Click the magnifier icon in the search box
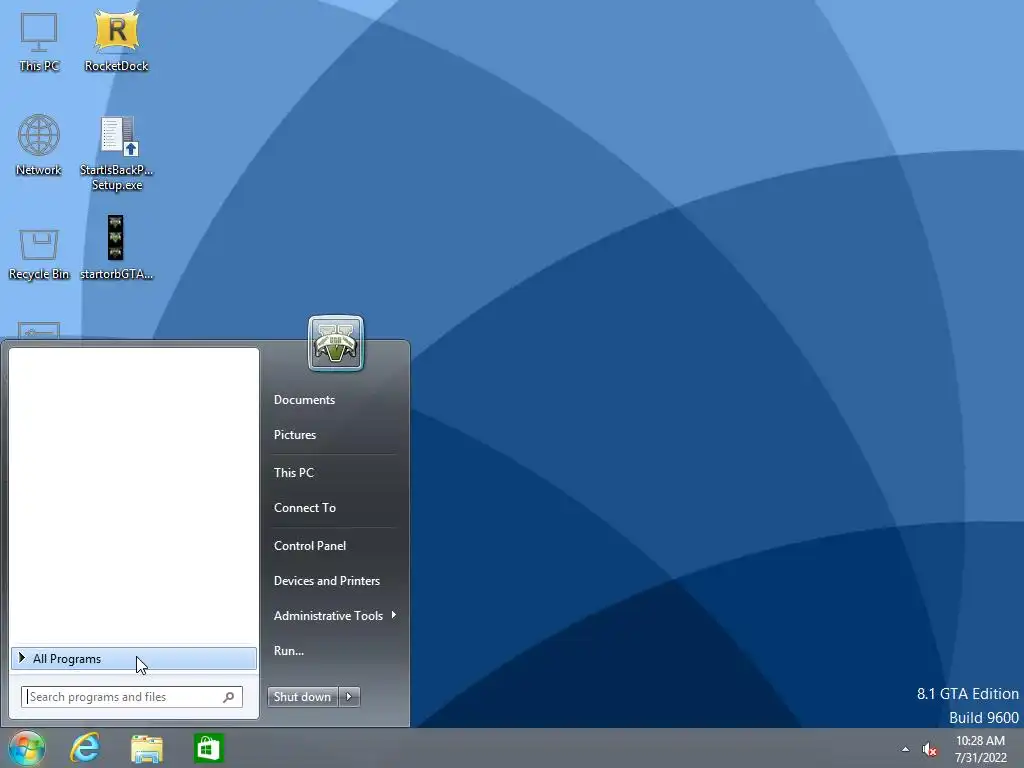 point(229,697)
